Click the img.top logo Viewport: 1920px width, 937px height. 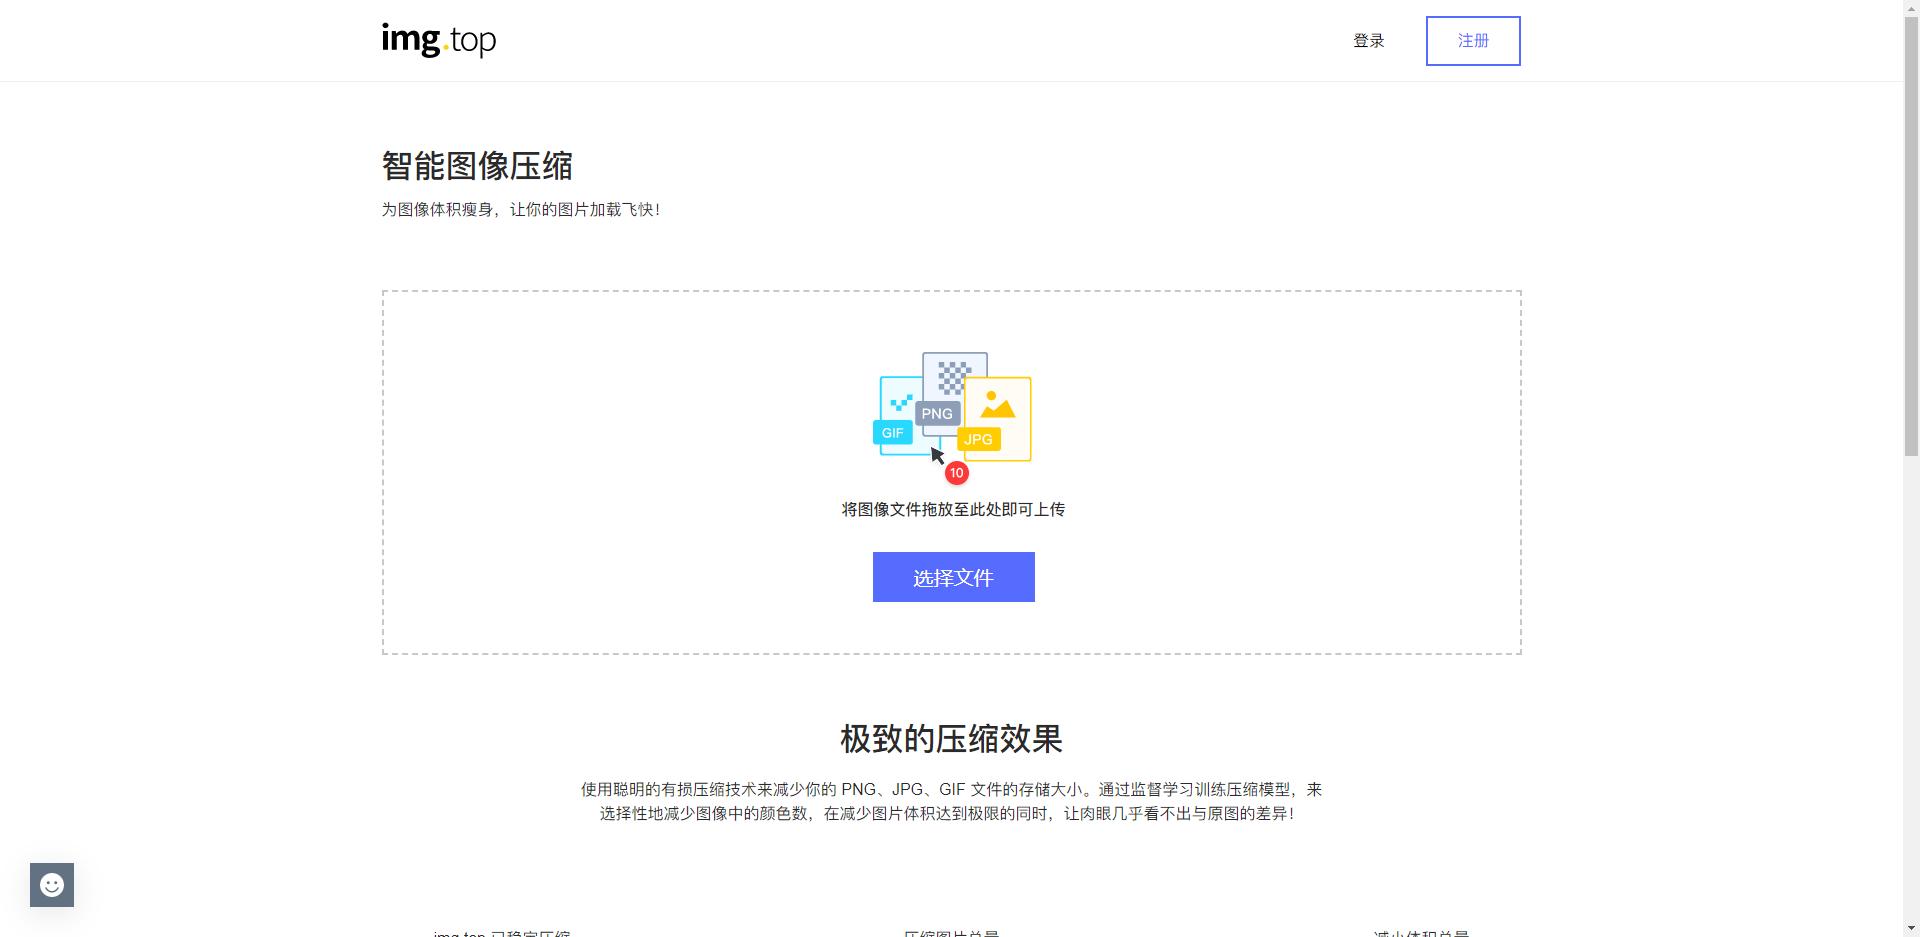coord(438,40)
